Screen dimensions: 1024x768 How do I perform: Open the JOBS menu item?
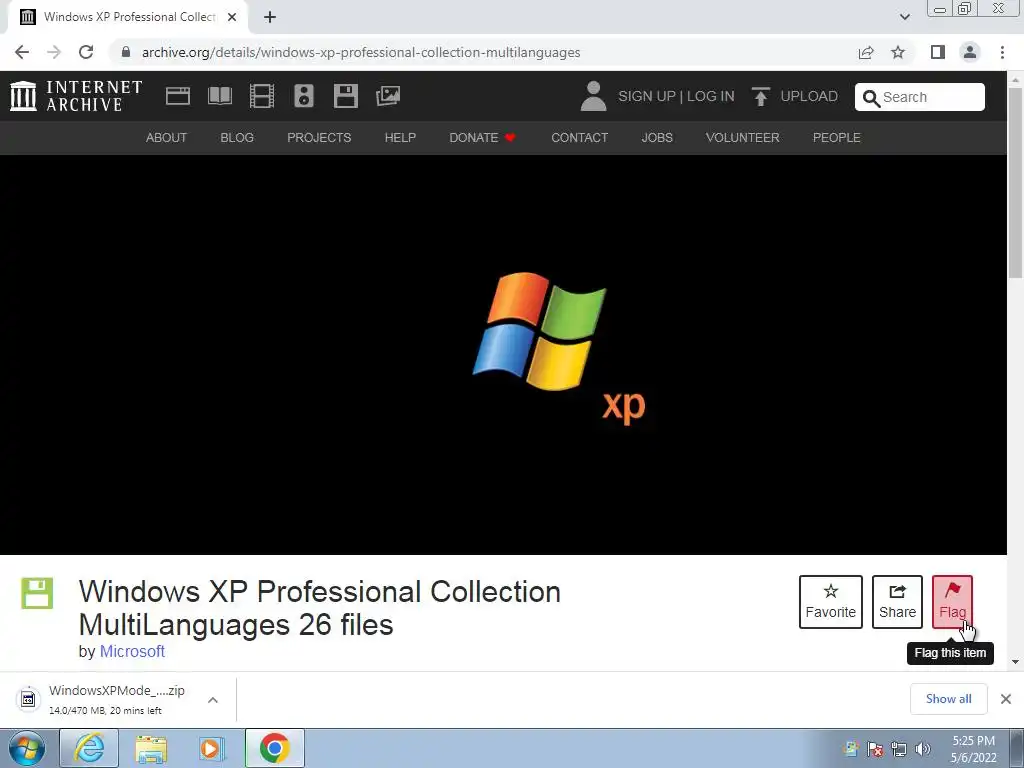point(657,138)
